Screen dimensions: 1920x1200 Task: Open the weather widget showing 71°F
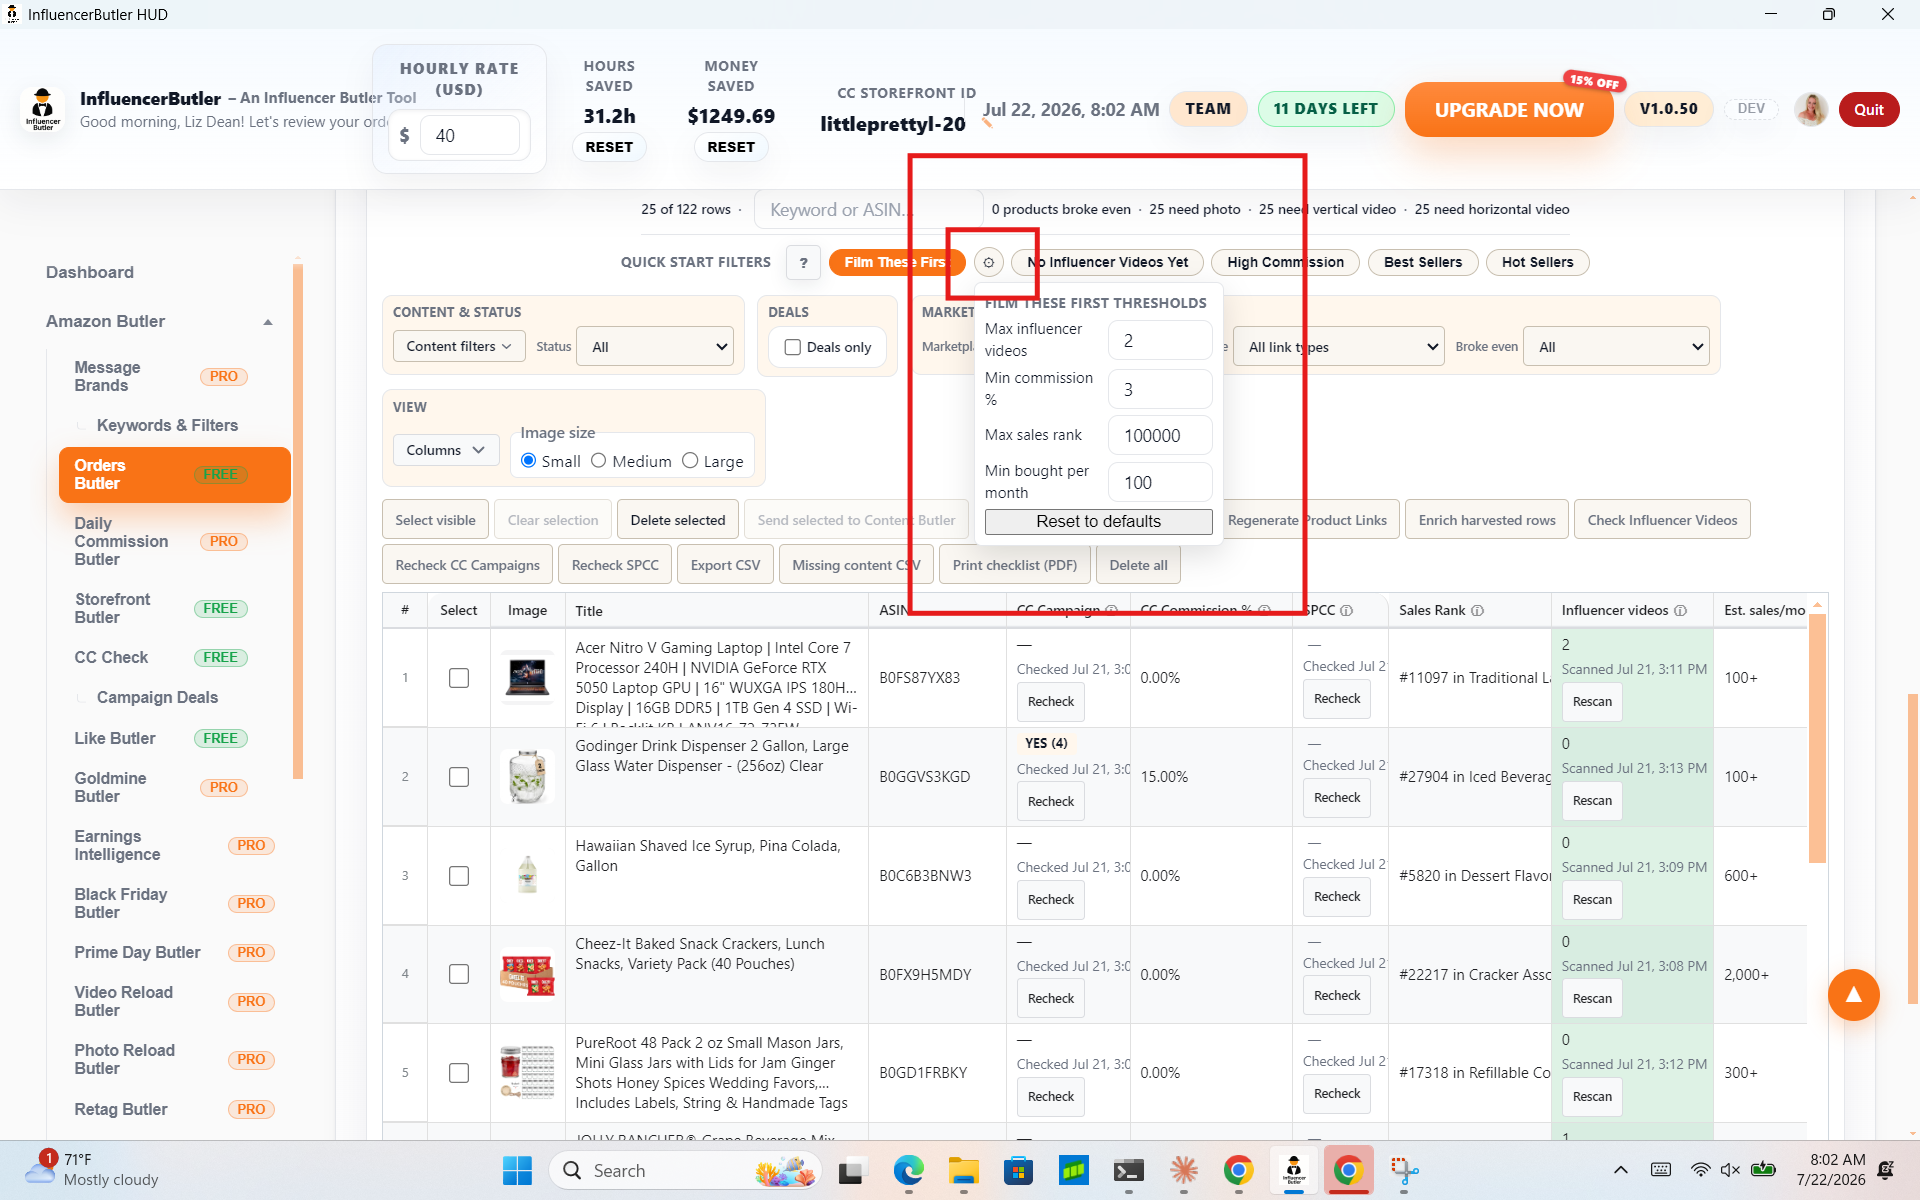(x=93, y=1170)
